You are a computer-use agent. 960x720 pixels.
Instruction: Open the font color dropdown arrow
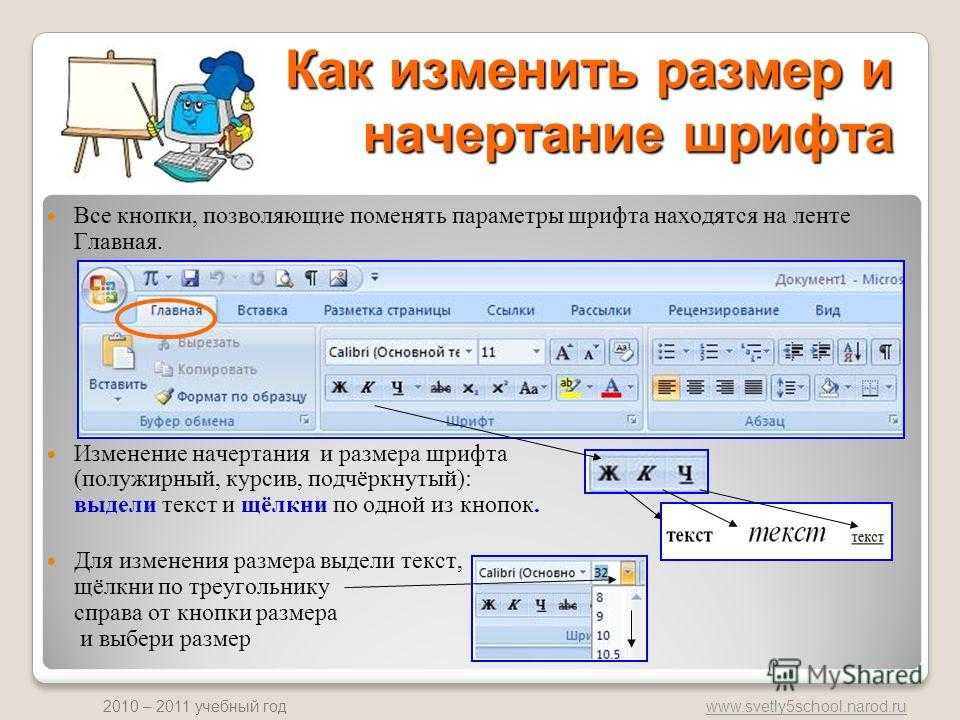click(x=630, y=388)
